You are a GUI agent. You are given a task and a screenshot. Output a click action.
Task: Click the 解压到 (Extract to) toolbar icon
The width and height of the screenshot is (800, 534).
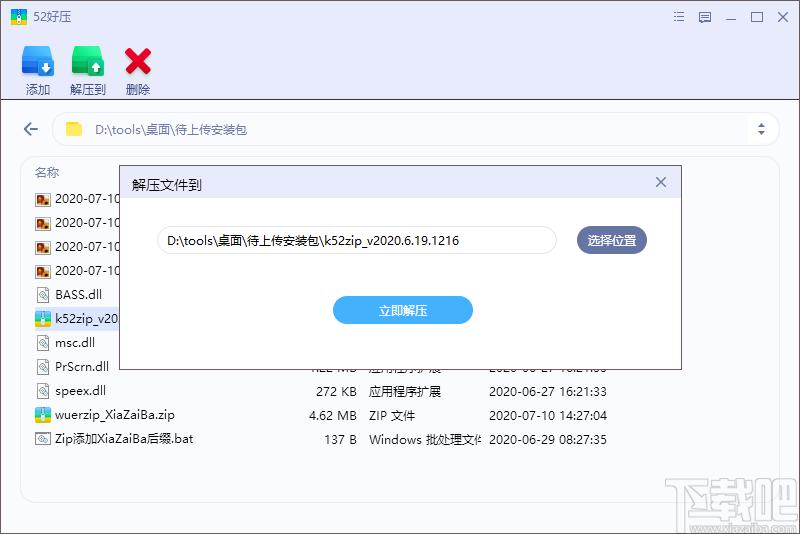[88, 61]
